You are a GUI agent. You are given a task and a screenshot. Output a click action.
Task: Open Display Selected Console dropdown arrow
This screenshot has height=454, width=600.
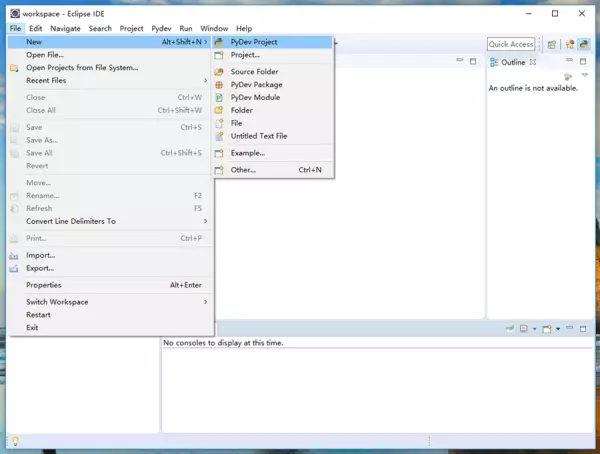coord(534,329)
